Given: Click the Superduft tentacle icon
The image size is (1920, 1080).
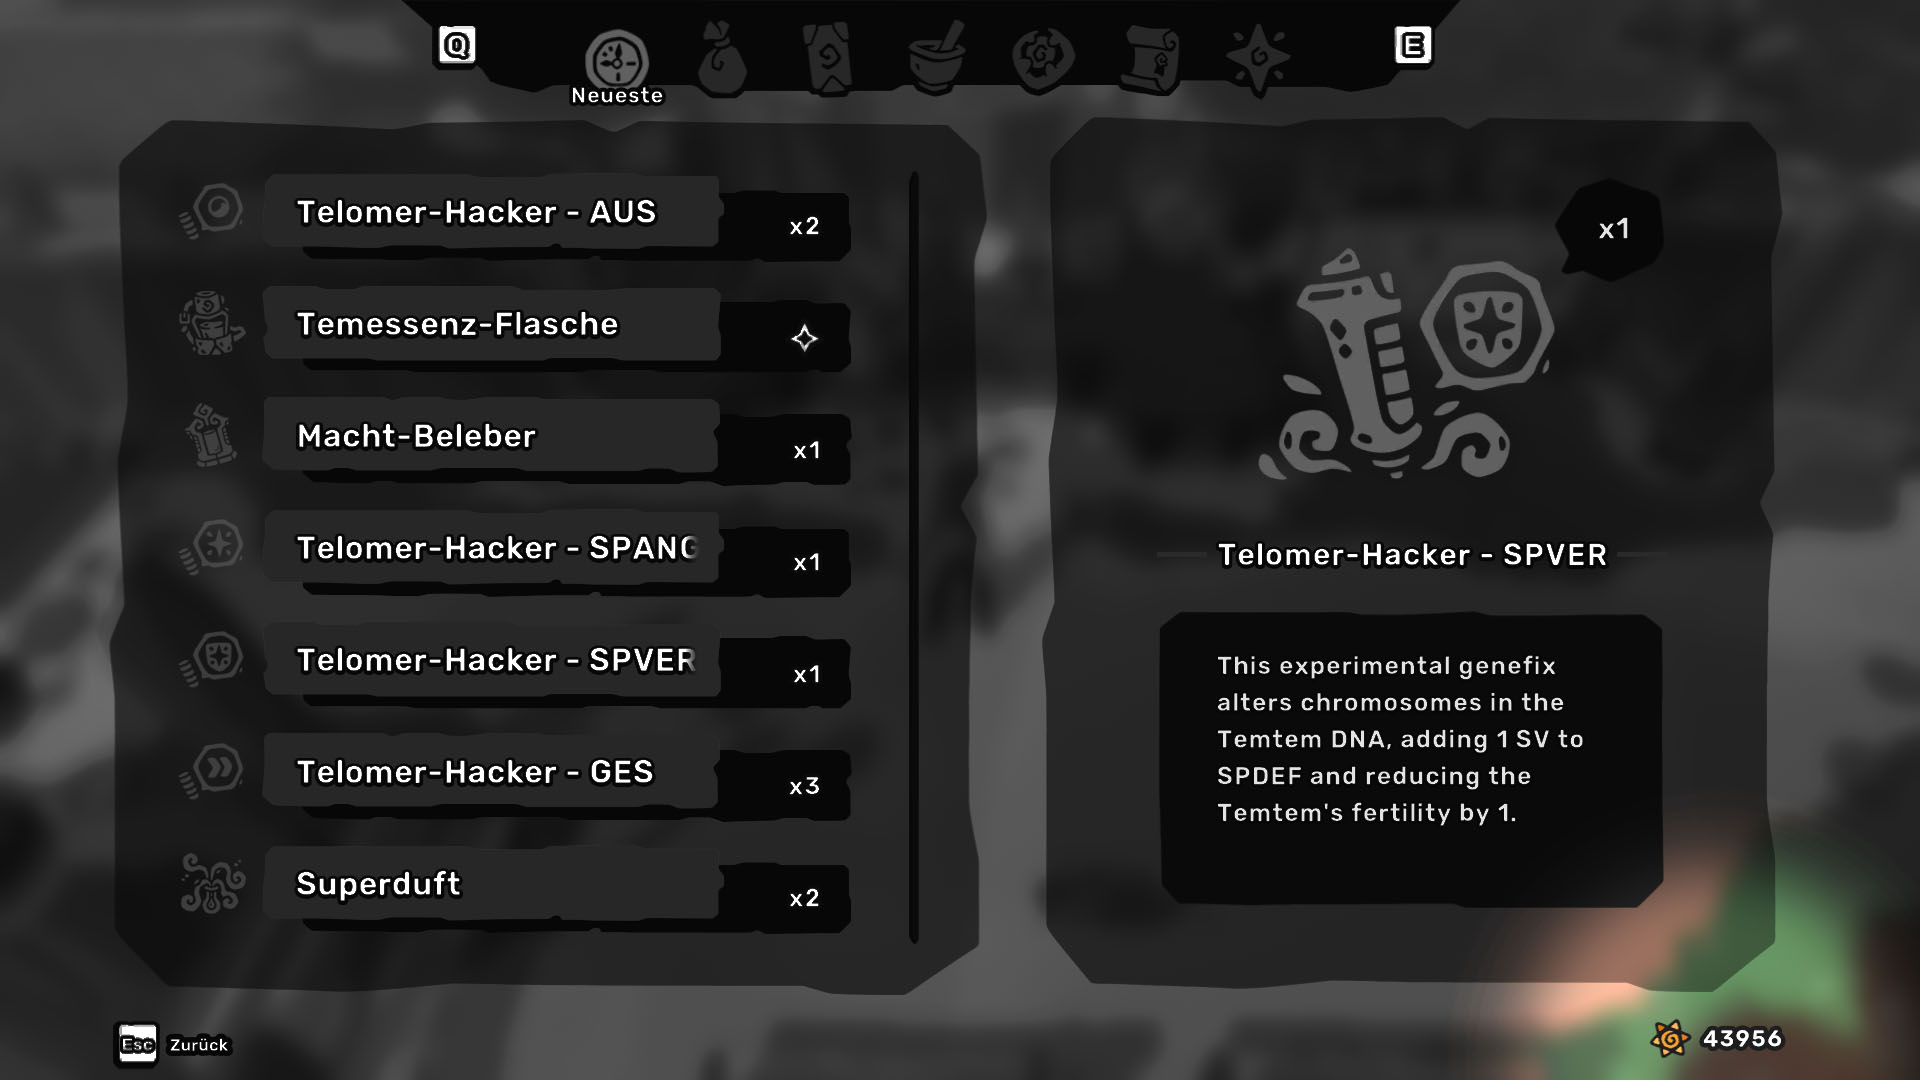Looking at the screenshot, I should (x=212, y=883).
